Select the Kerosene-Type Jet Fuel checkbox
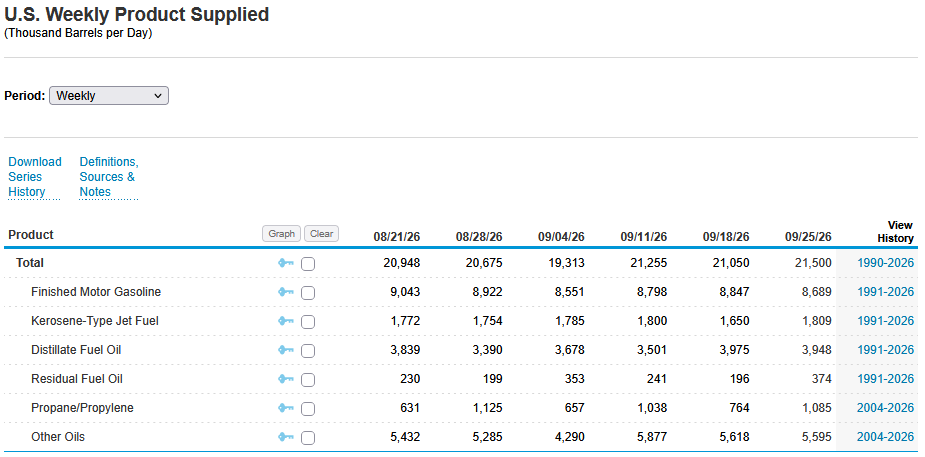Screen dimensions: 925x457 coord(308,321)
